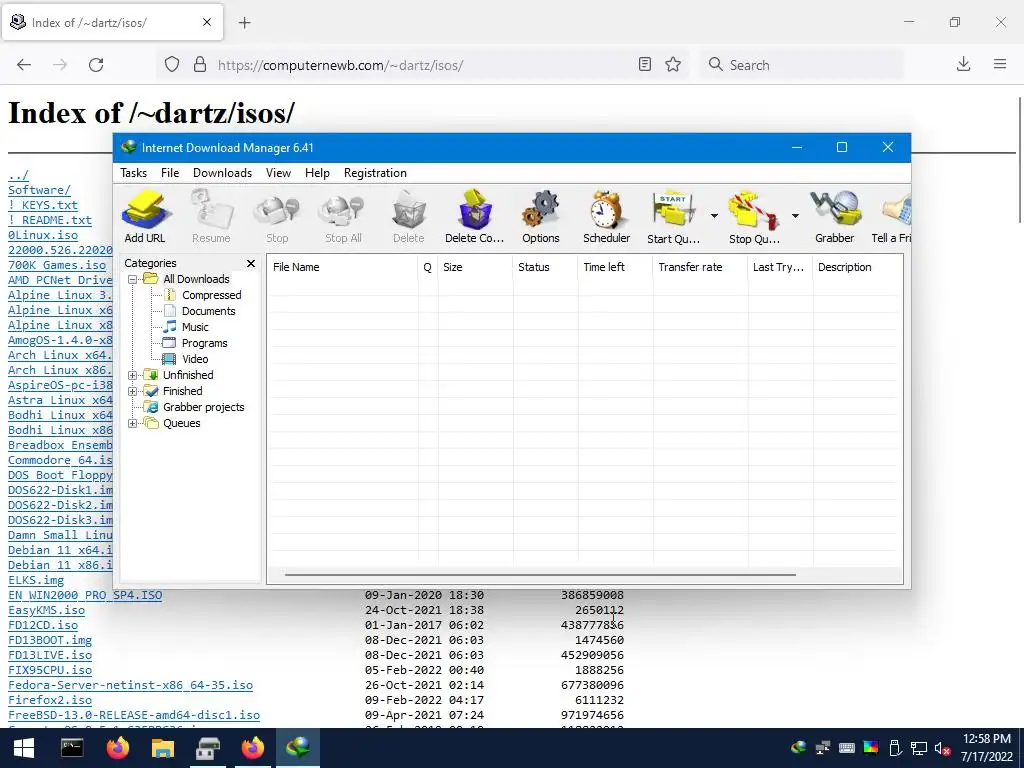Viewport: 1024px width, 768px height.
Task: Expand the Queues tree node
Action: click(x=133, y=423)
